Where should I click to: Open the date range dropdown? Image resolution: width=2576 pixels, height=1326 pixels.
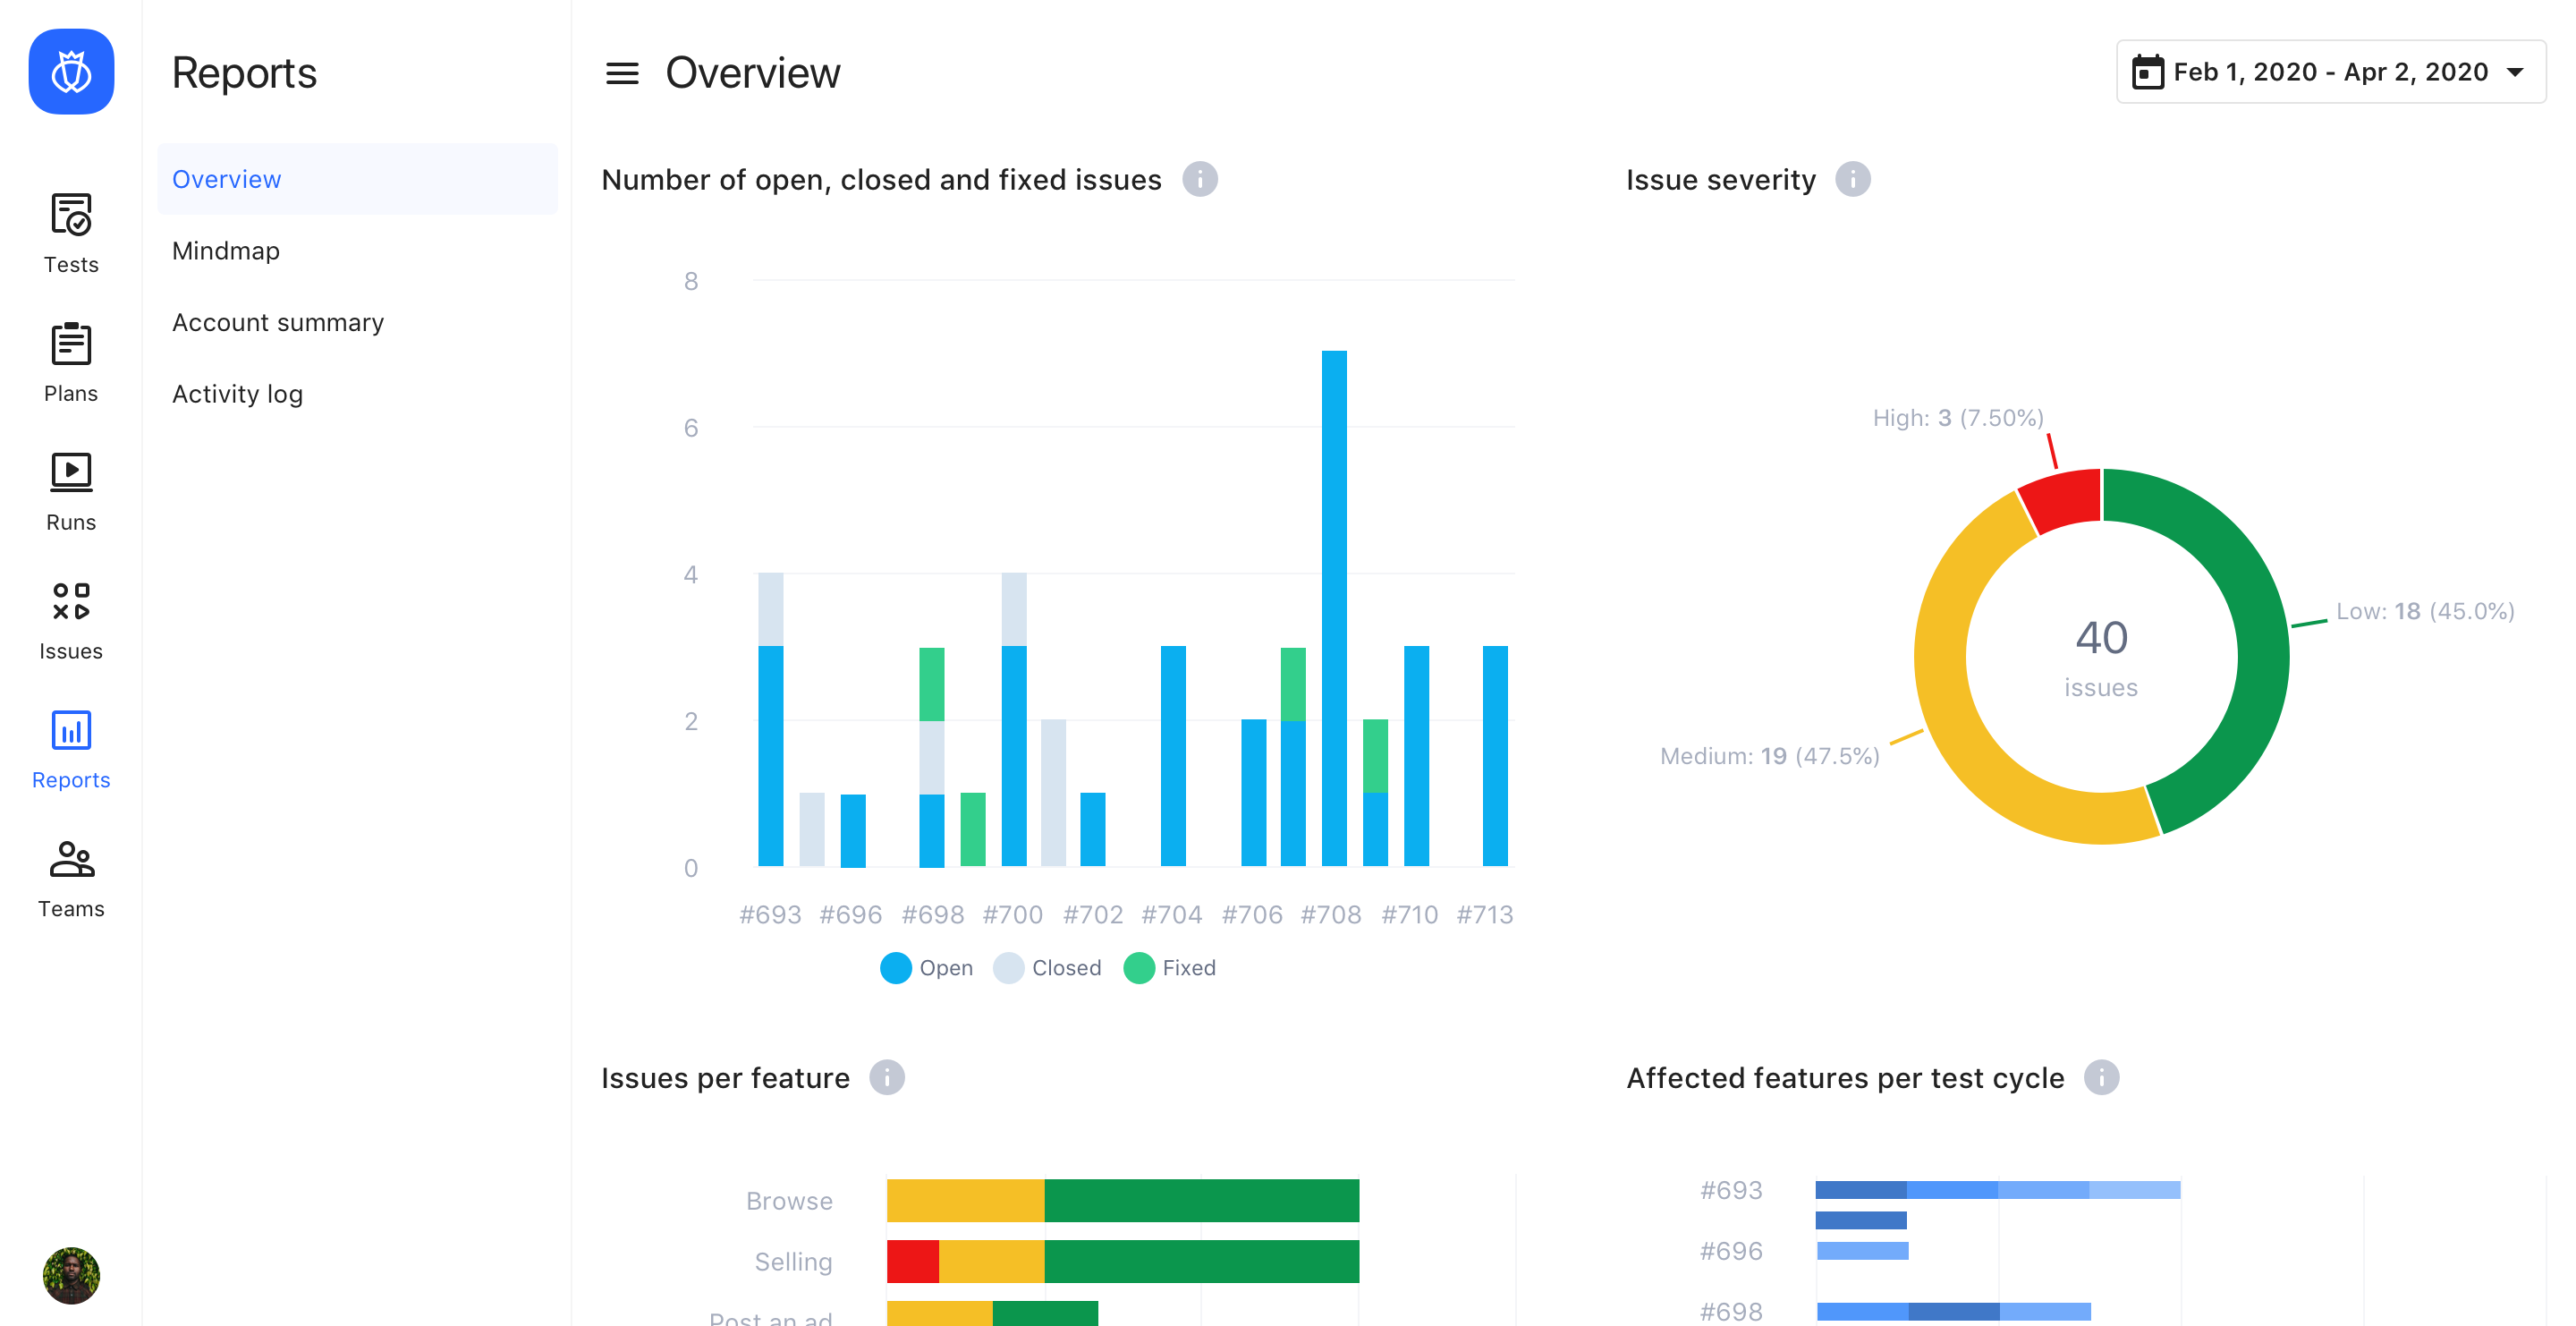[x=2330, y=72]
